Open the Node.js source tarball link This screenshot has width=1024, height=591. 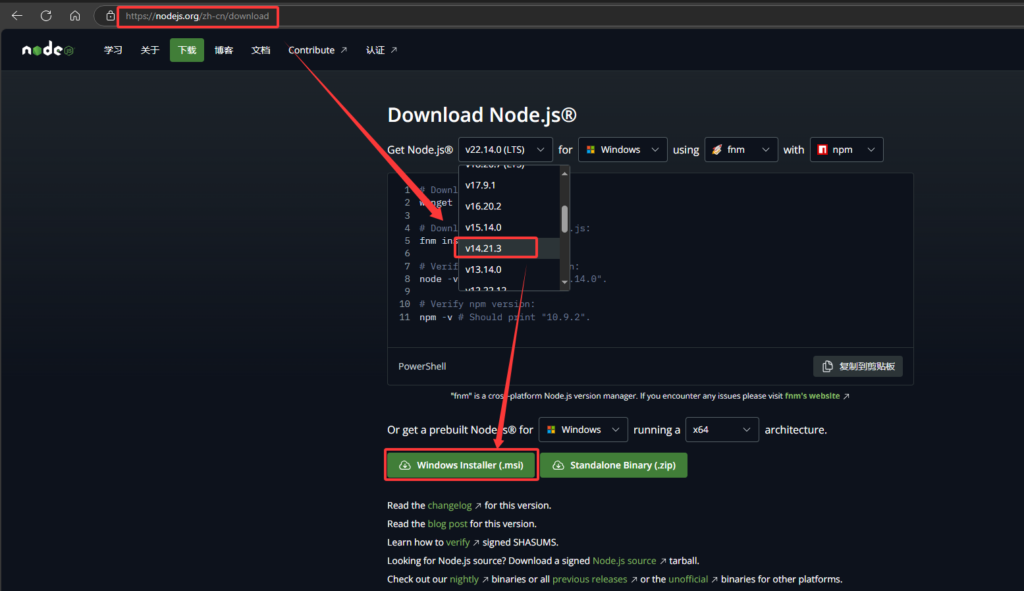629,560
